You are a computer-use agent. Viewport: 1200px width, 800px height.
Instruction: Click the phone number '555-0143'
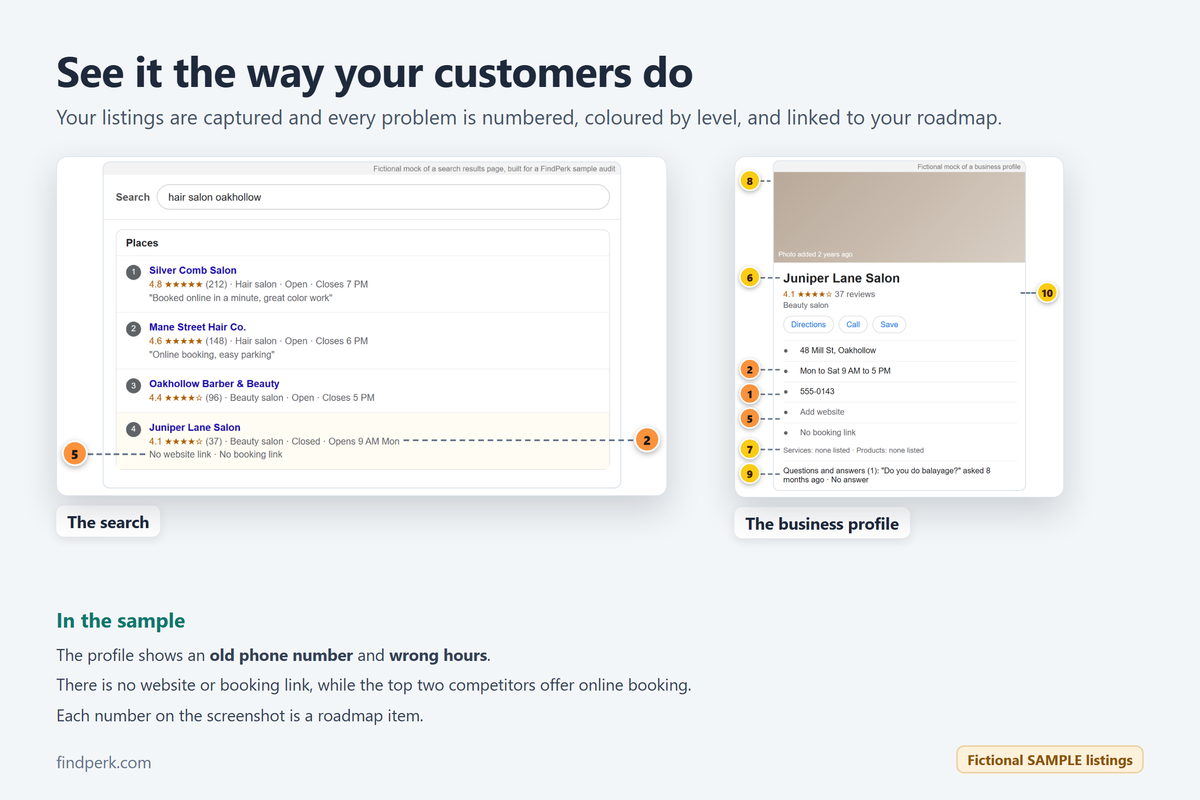[x=817, y=392]
